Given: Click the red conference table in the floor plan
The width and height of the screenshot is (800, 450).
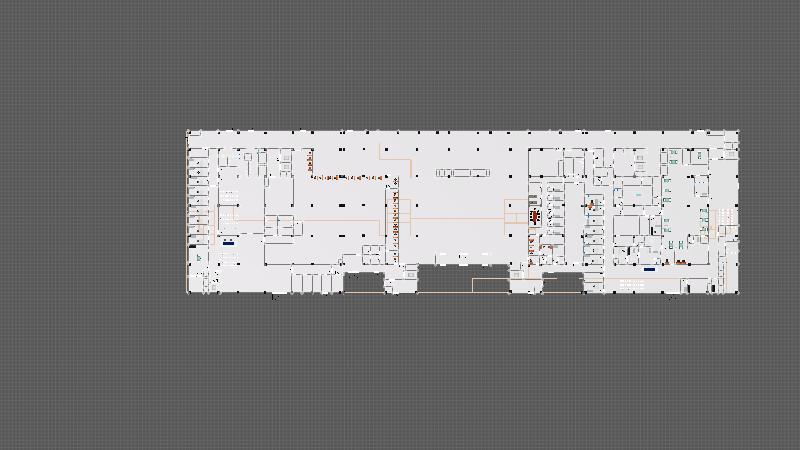Looking at the screenshot, I should (535, 215).
